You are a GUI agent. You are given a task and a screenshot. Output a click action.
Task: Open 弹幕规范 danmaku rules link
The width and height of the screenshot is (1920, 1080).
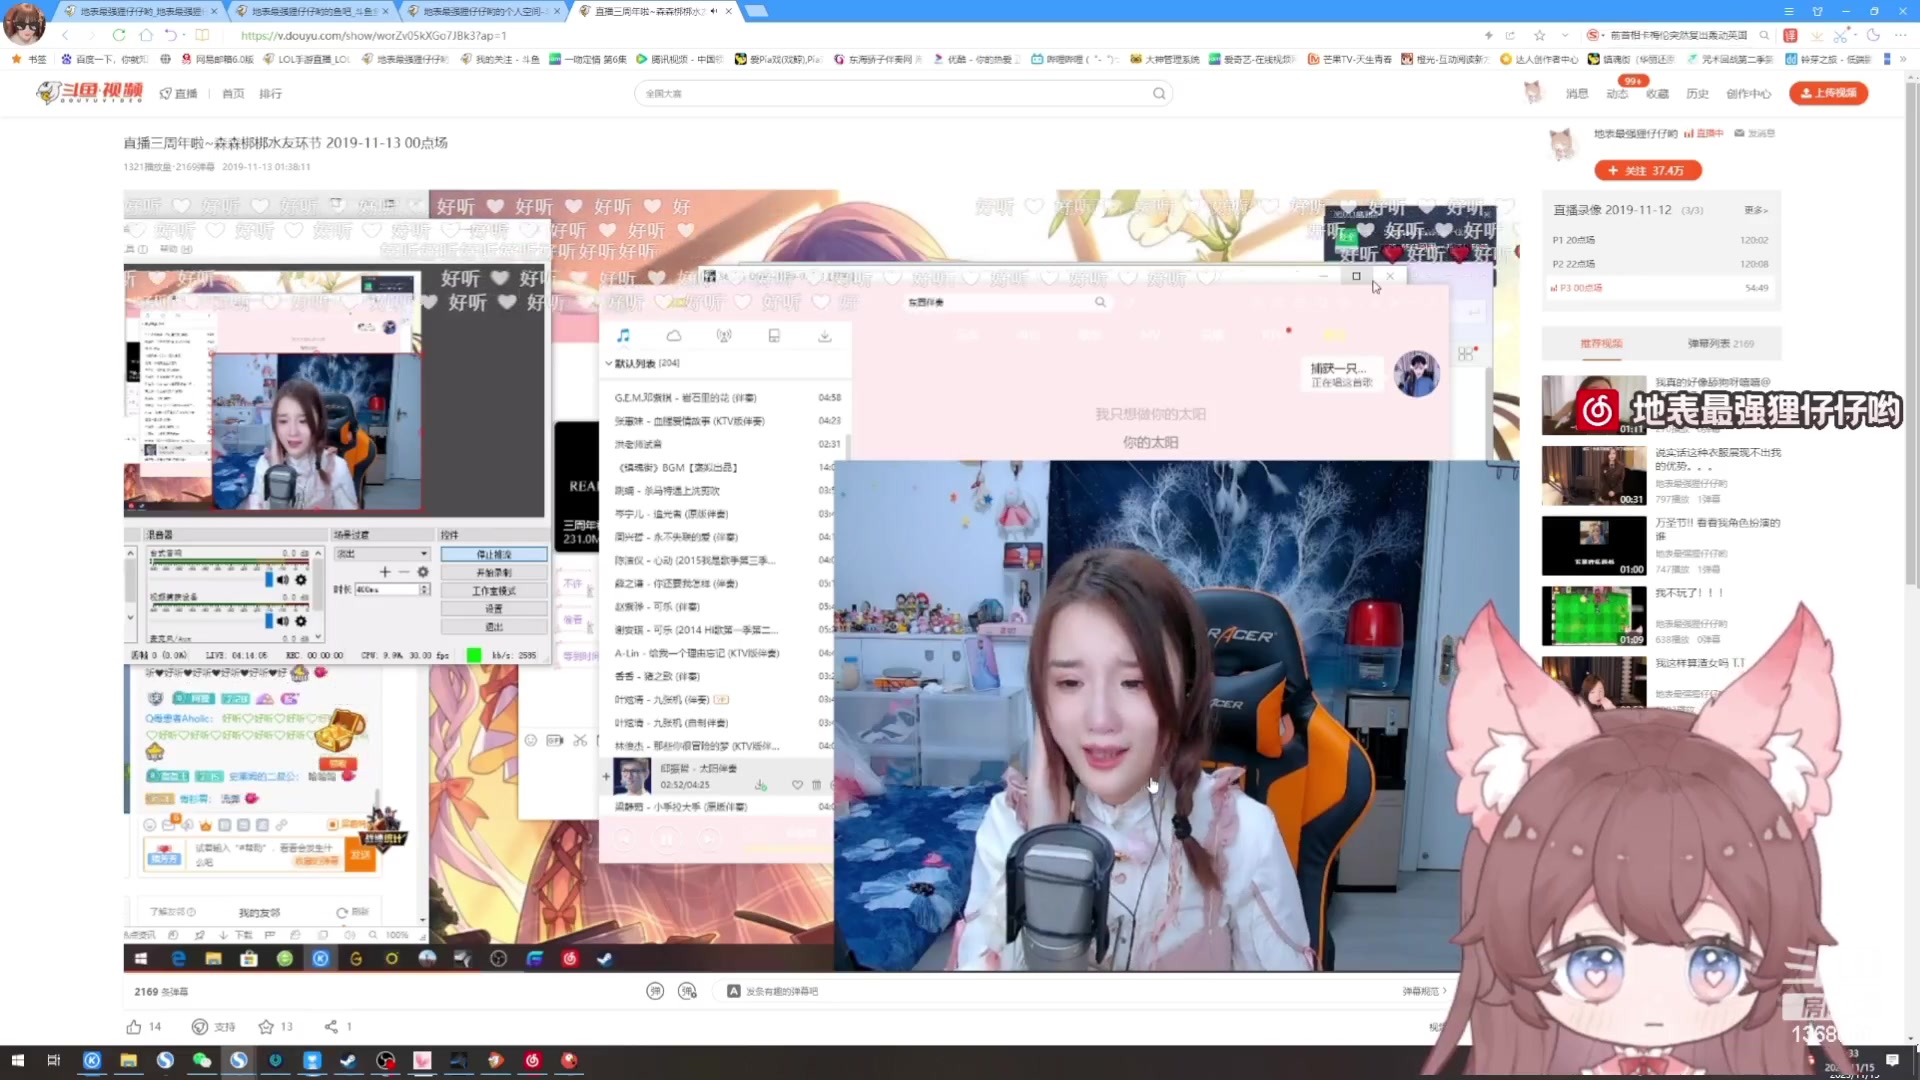click(x=1424, y=991)
